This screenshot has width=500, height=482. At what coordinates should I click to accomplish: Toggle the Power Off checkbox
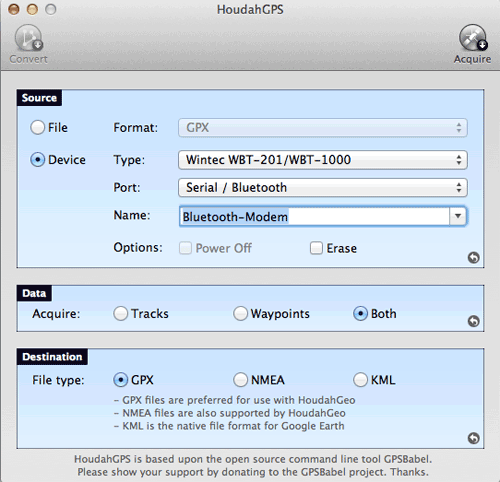pyautogui.click(x=185, y=248)
